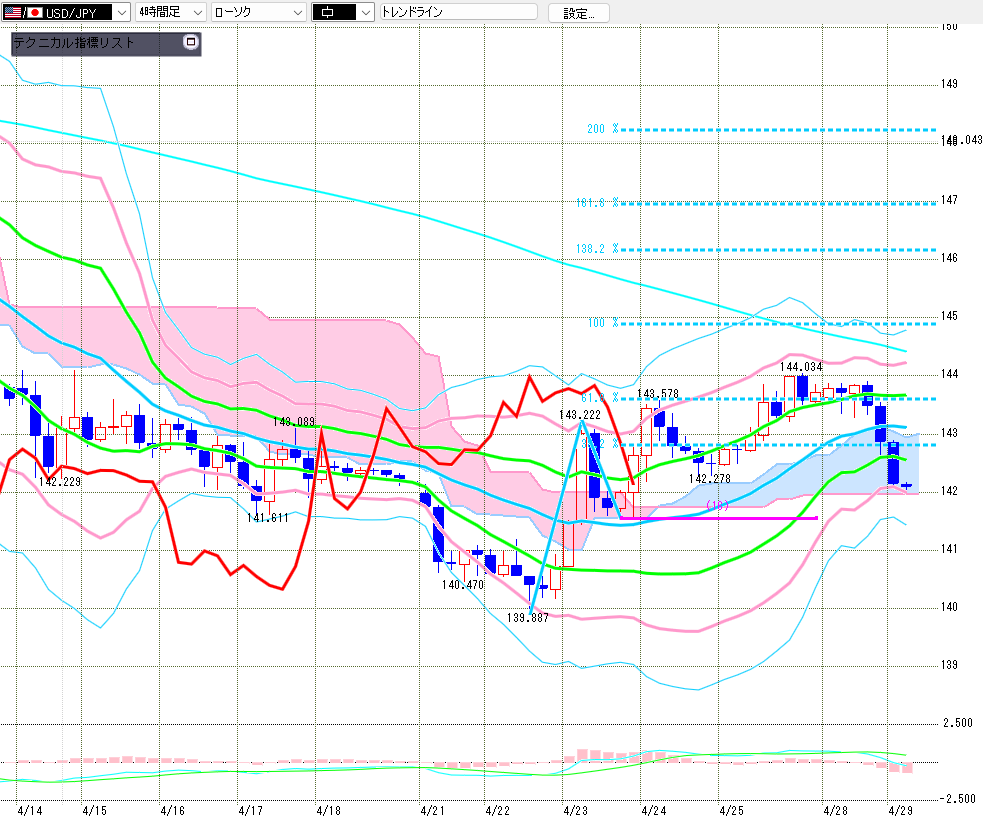Click the 141.611 price label
Viewport: 983px width, 821px height.
pos(268,518)
